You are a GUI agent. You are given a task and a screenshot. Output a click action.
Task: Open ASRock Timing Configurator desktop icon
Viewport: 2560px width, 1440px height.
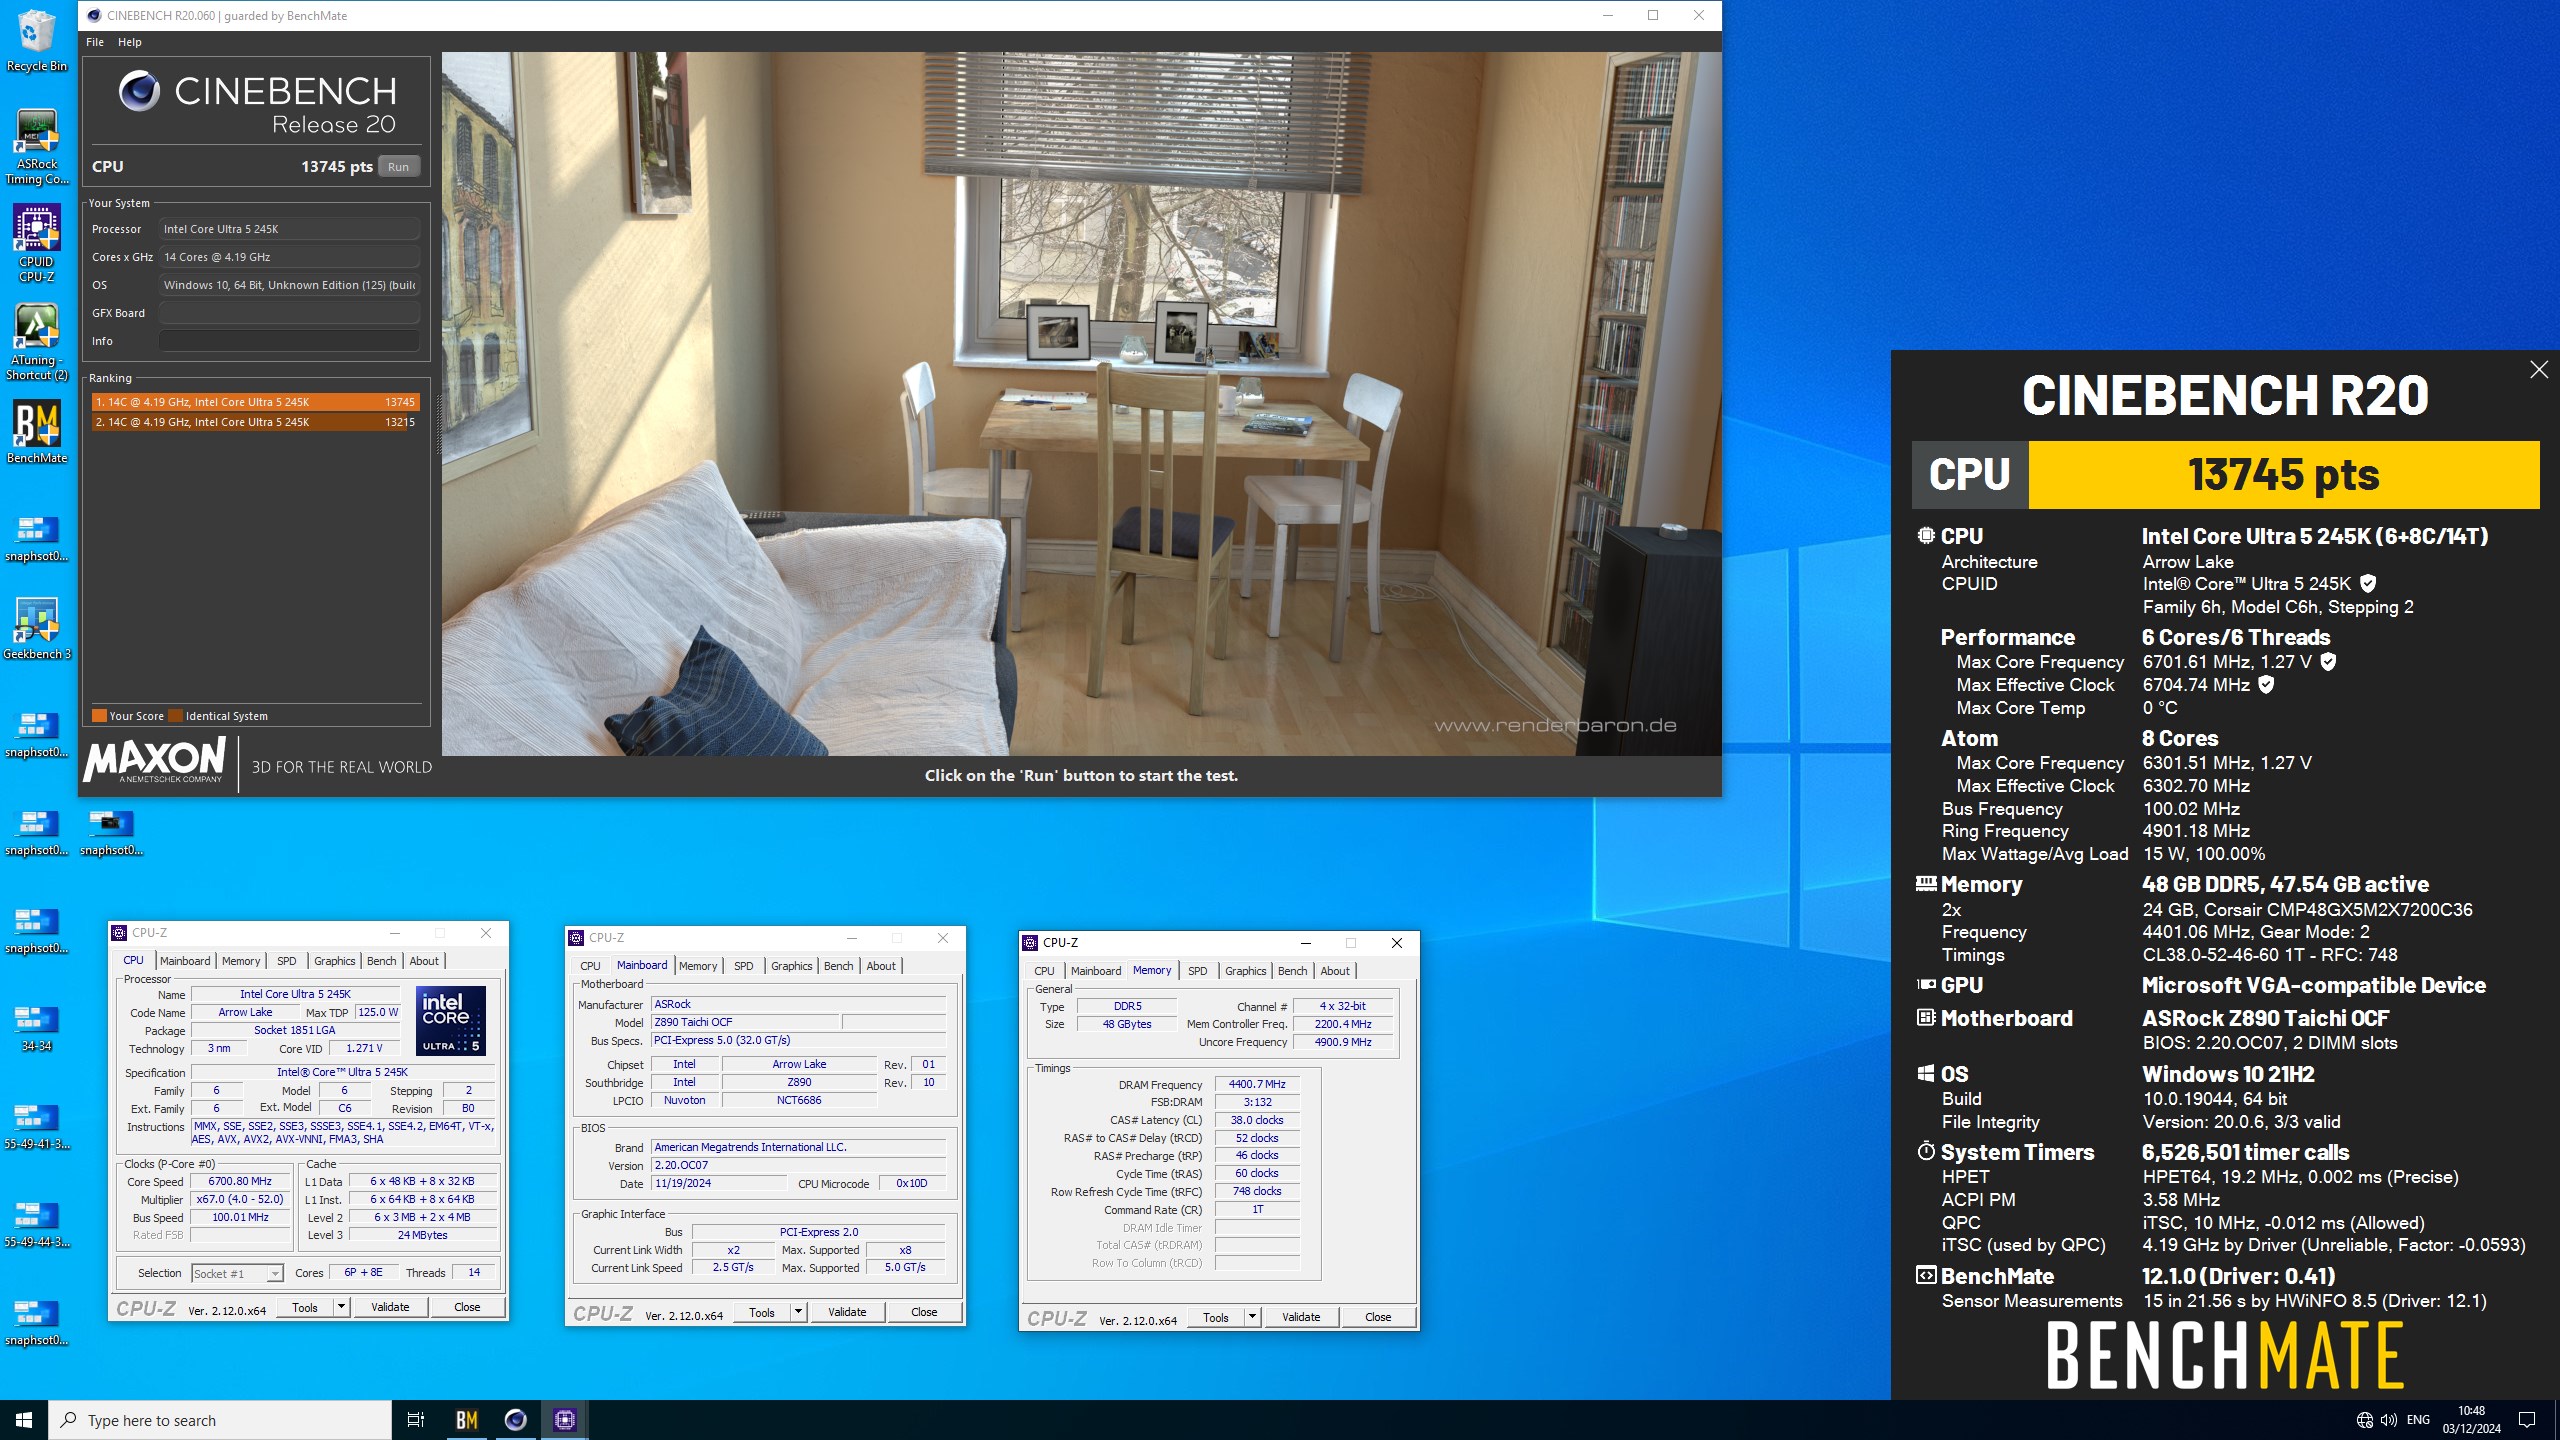[36, 146]
